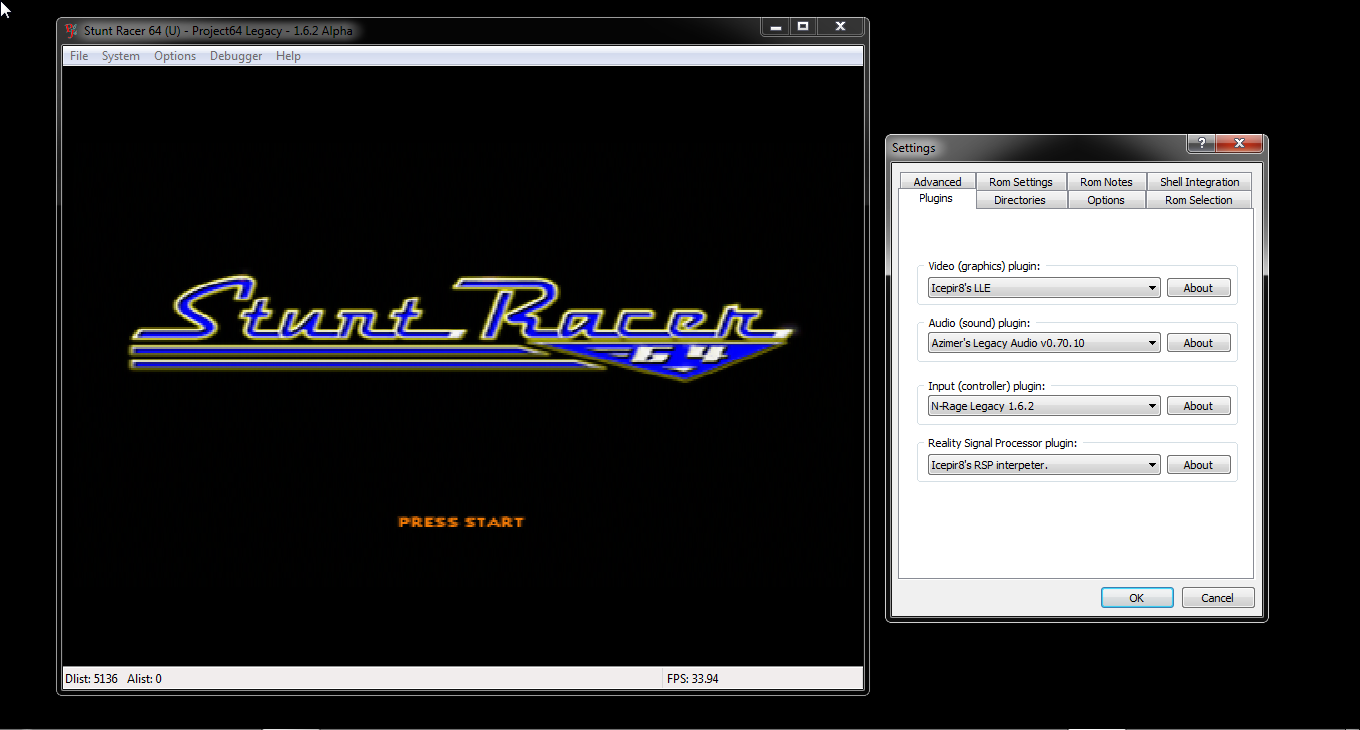Switch to the Directories tab

pyautogui.click(x=1020, y=200)
